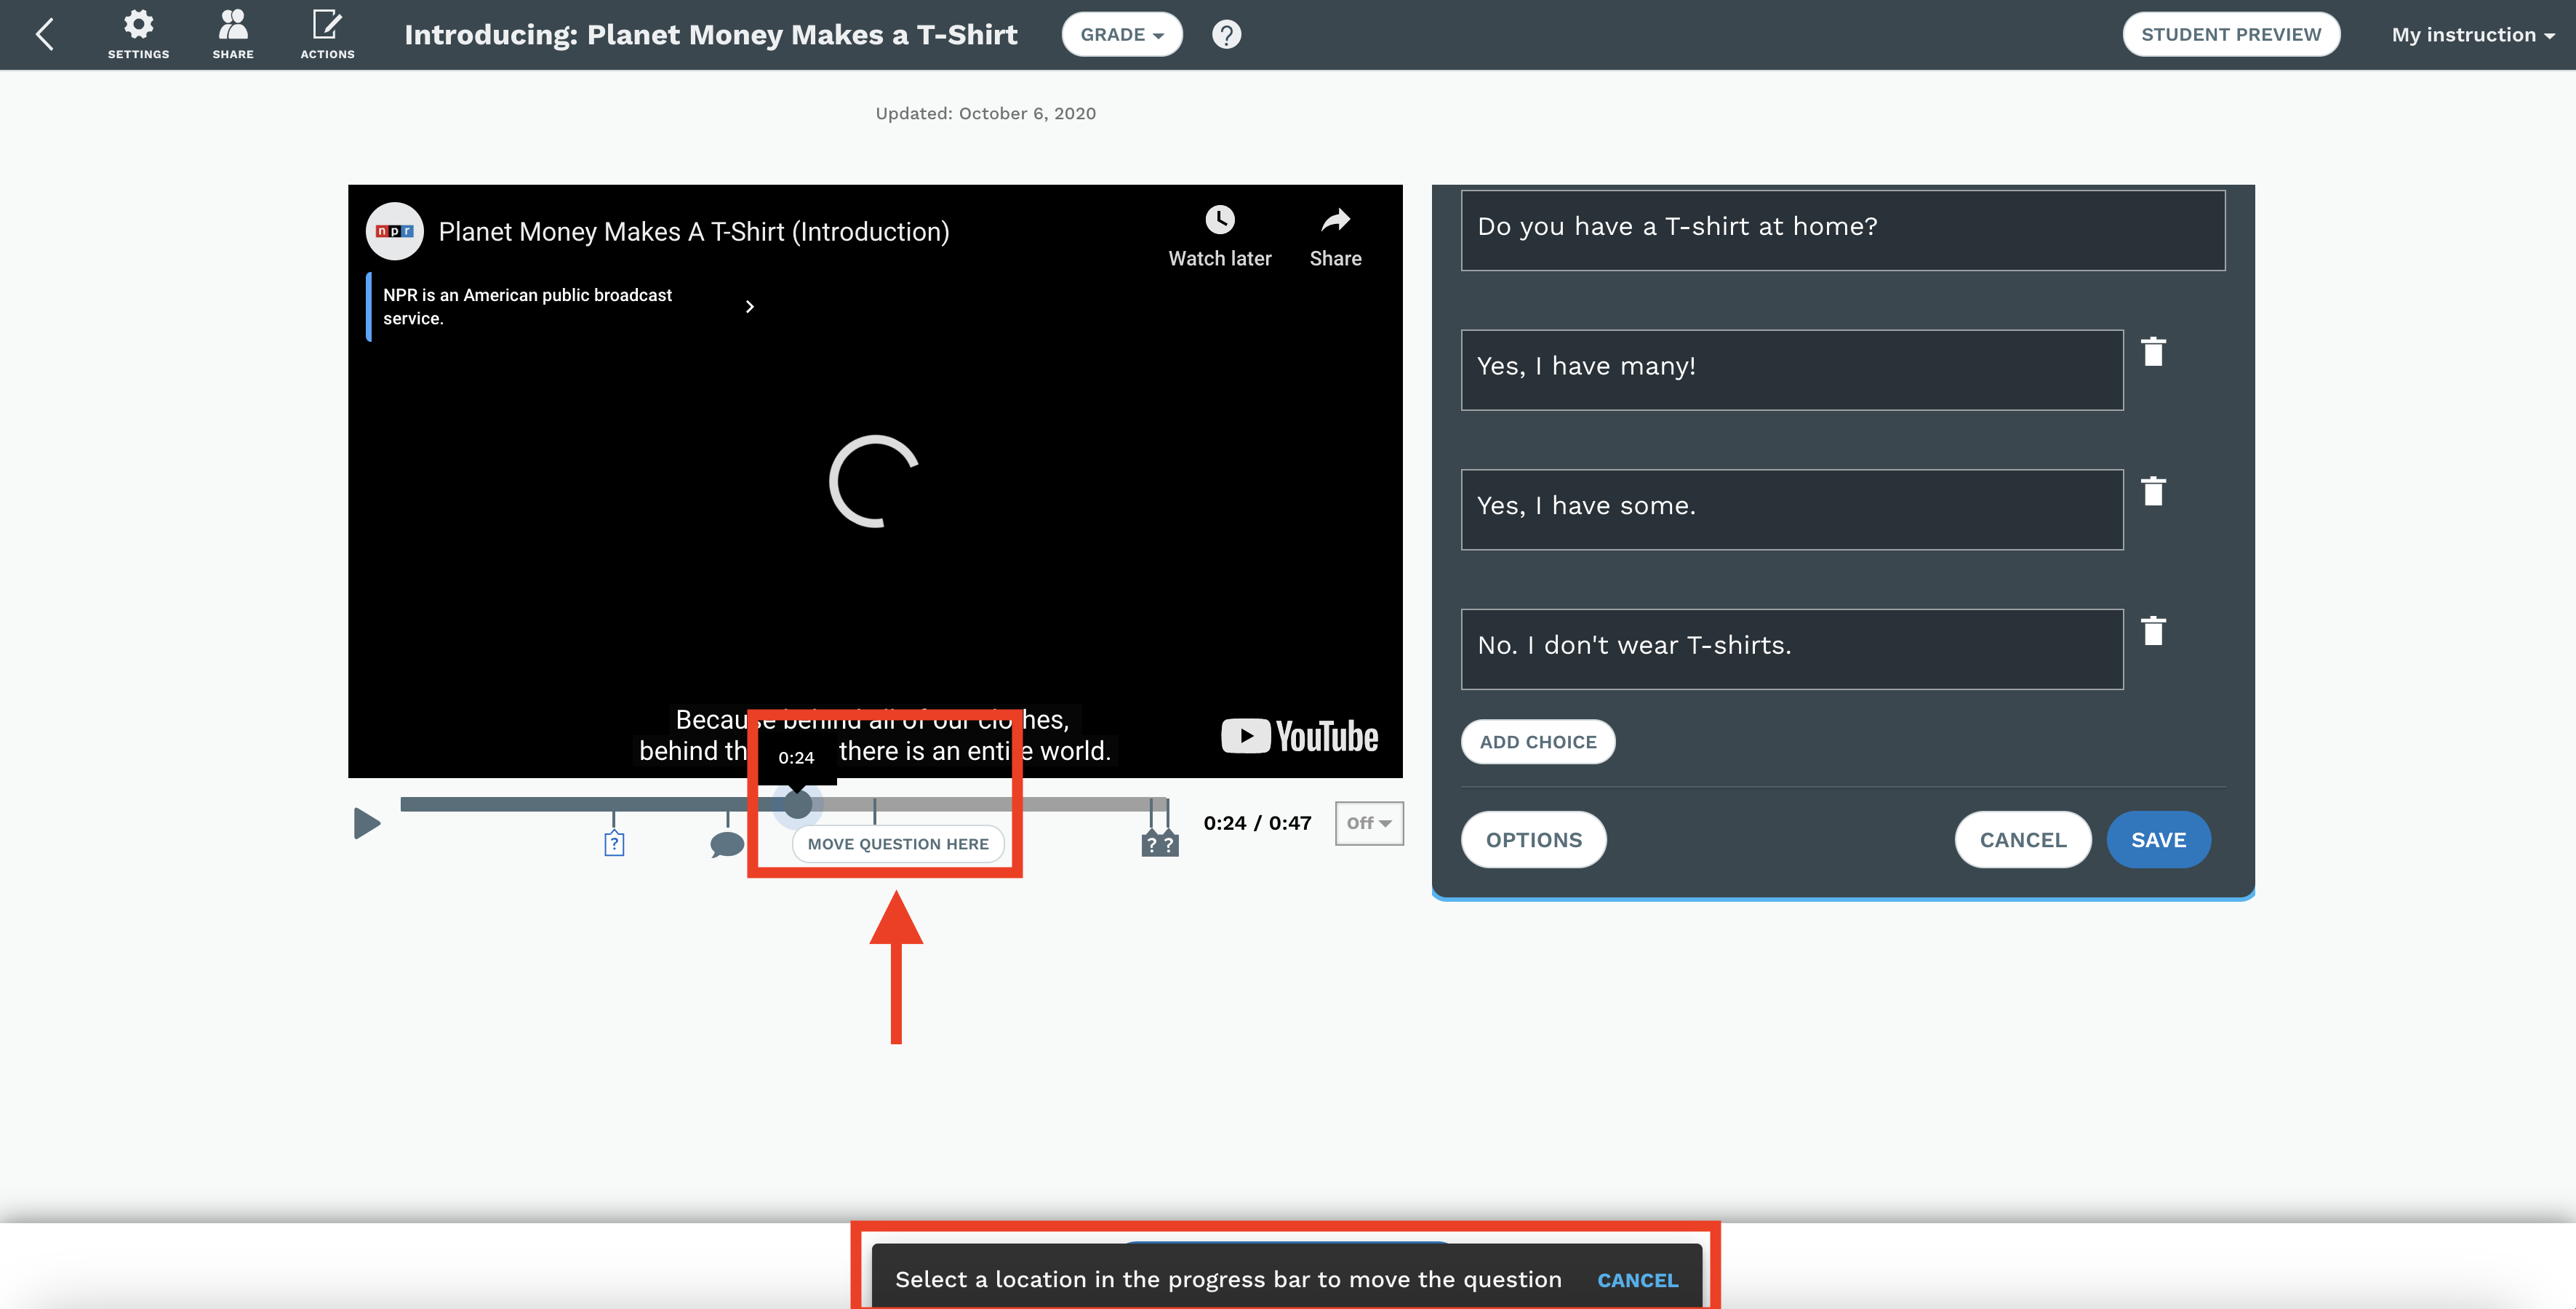Viewport: 2576px width, 1309px height.
Task: Cancel editing the question
Action: [2022, 840]
